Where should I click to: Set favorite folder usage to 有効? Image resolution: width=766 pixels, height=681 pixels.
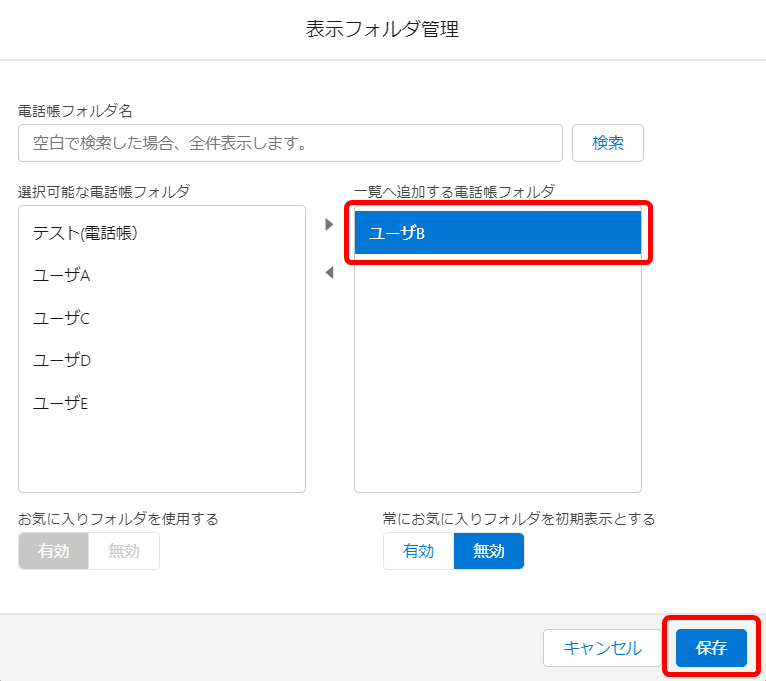(53, 551)
